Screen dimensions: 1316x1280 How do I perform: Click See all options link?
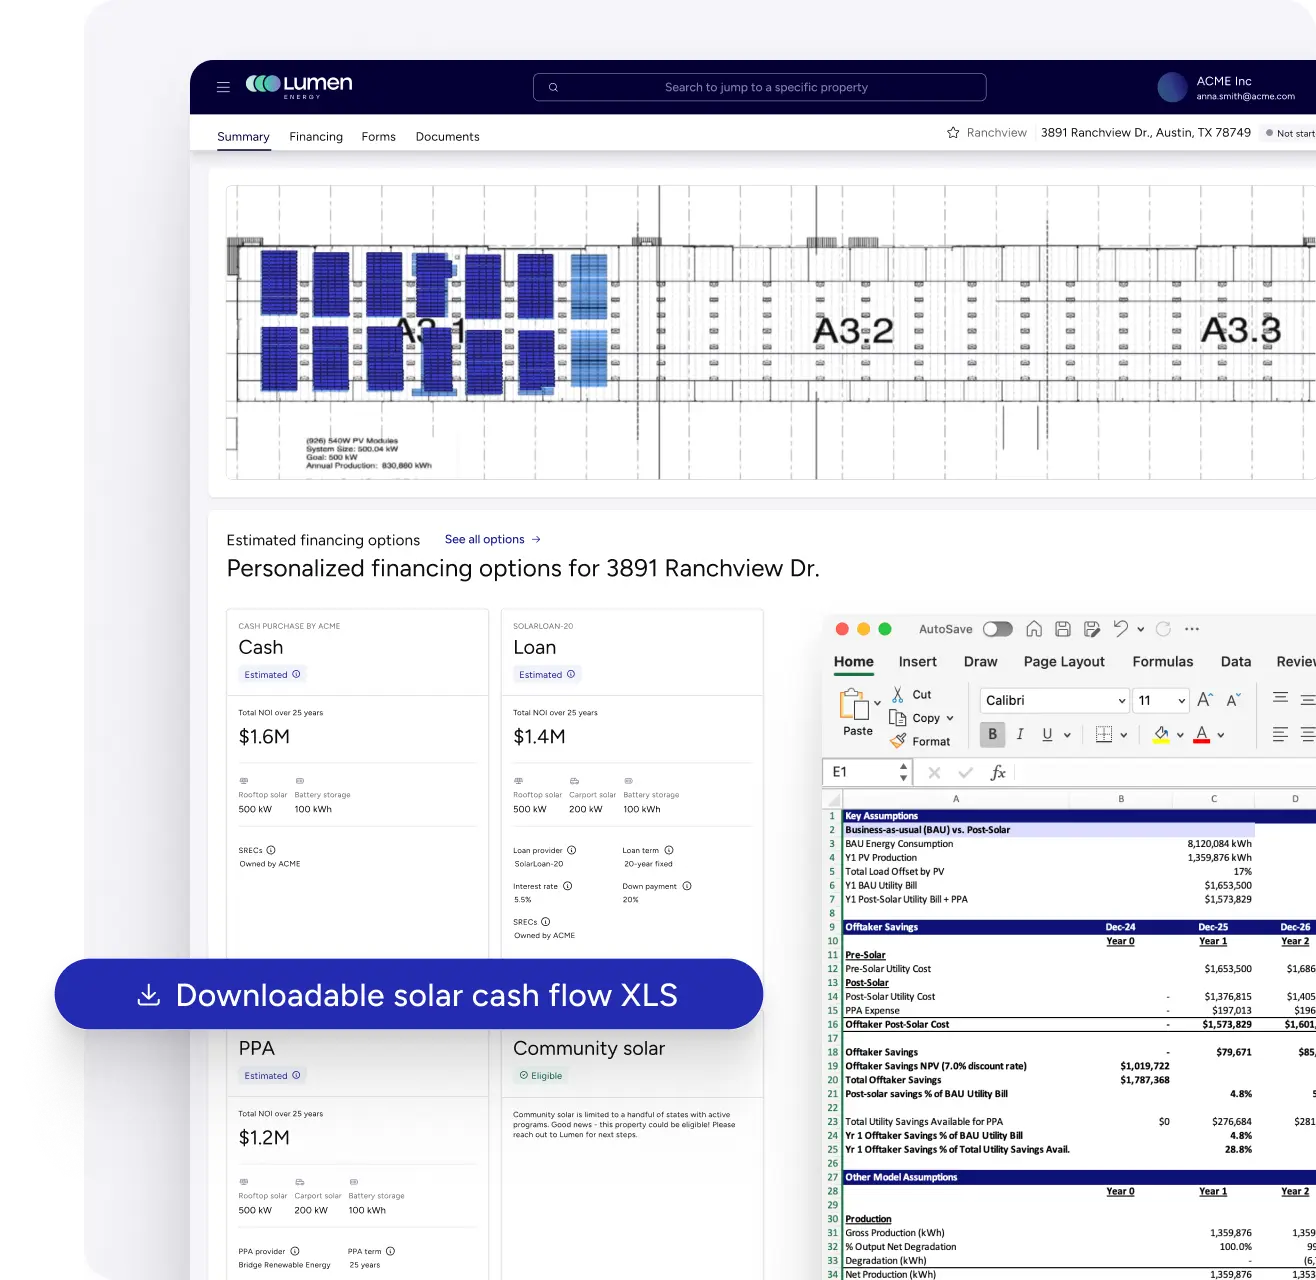[492, 539]
